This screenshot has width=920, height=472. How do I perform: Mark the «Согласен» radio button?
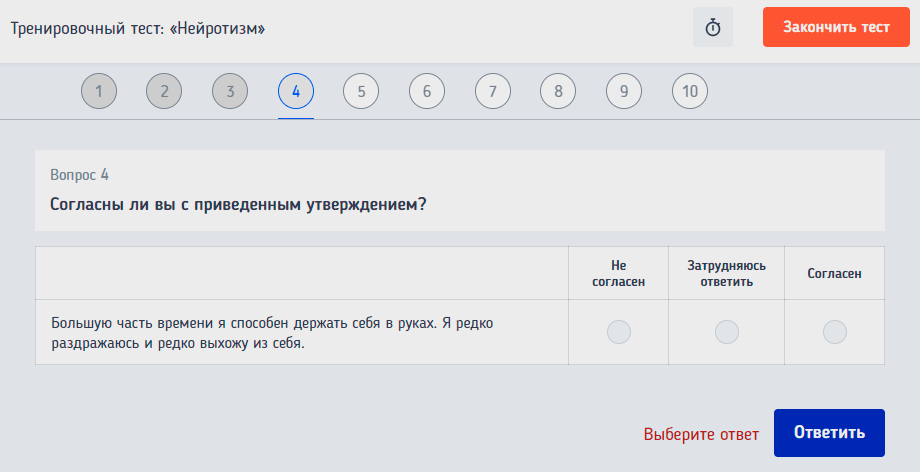point(834,332)
